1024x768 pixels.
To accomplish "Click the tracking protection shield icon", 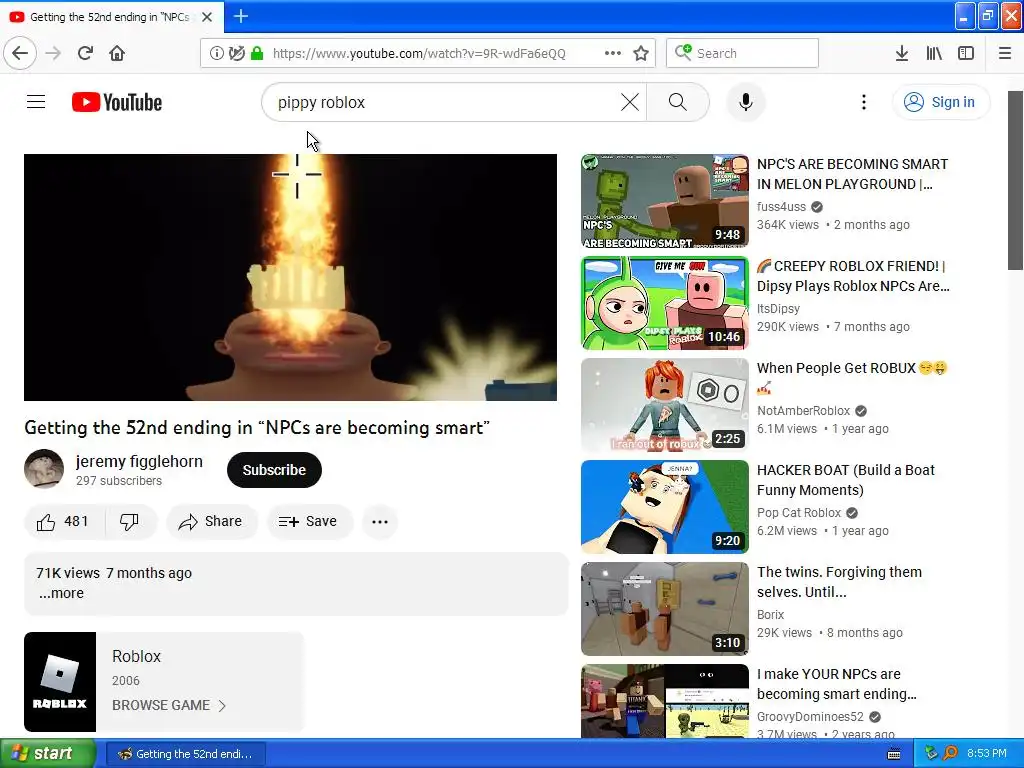I will tap(236, 53).
